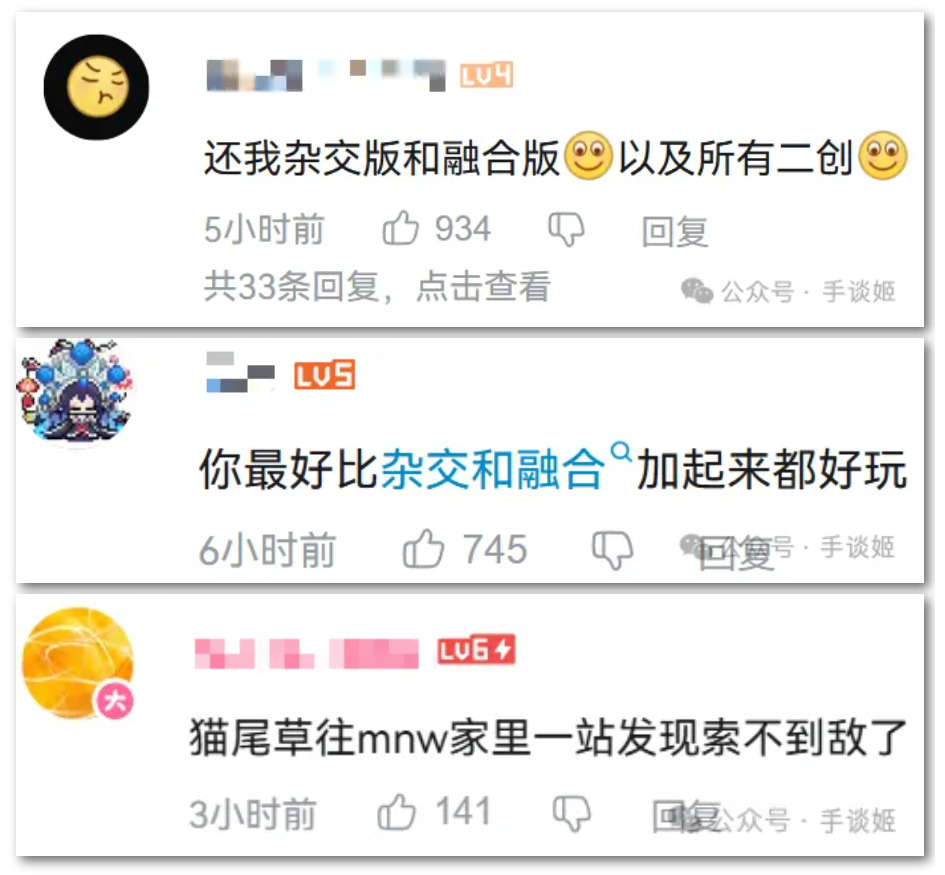
Task: Click the pink blurred username
Action: [x=307, y=653]
